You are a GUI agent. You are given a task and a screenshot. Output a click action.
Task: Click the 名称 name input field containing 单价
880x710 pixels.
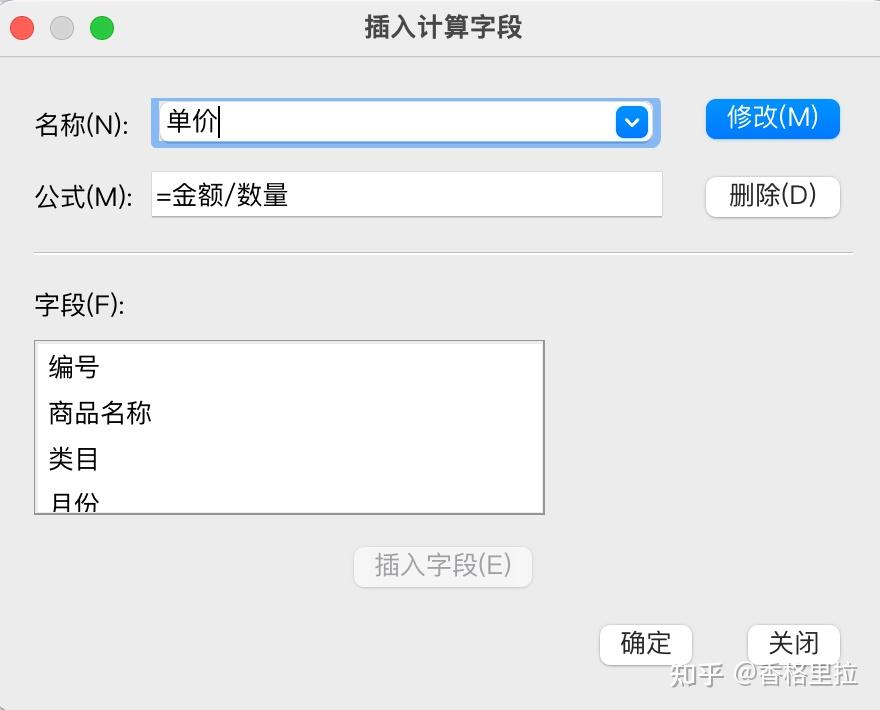point(385,123)
